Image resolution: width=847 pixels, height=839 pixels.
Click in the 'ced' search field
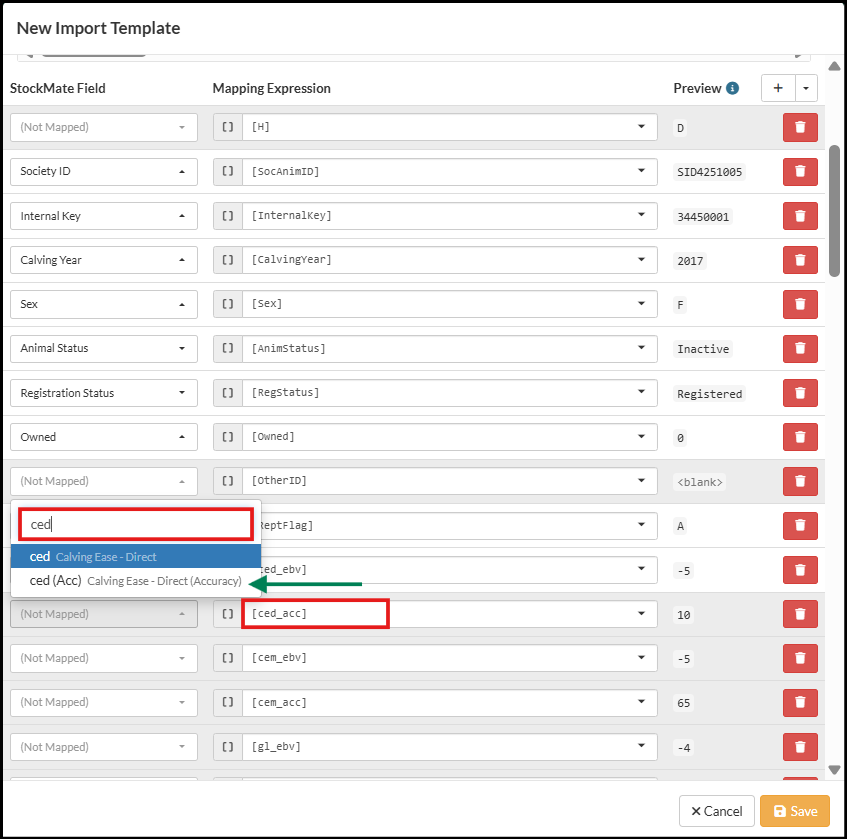coord(136,523)
